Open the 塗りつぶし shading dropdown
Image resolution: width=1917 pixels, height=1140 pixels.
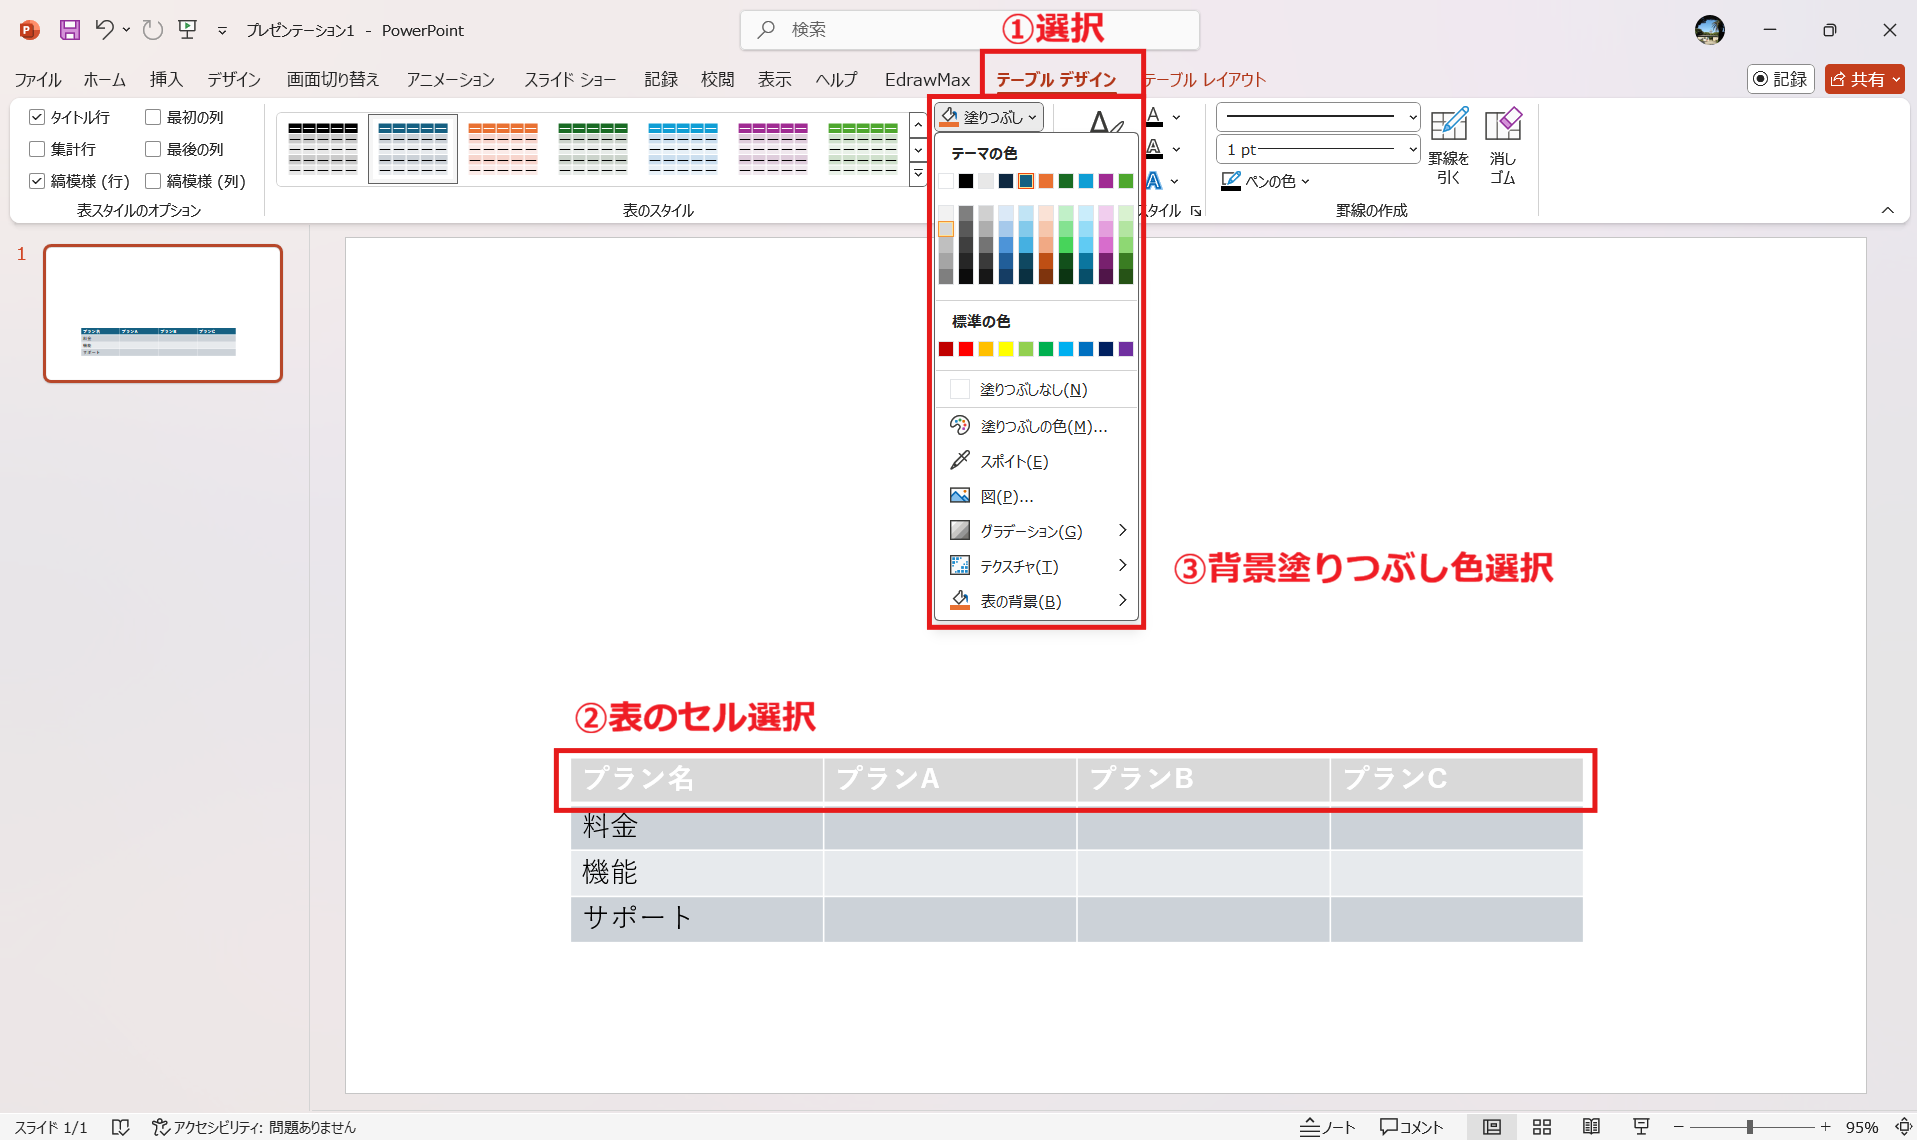(990, 117)
